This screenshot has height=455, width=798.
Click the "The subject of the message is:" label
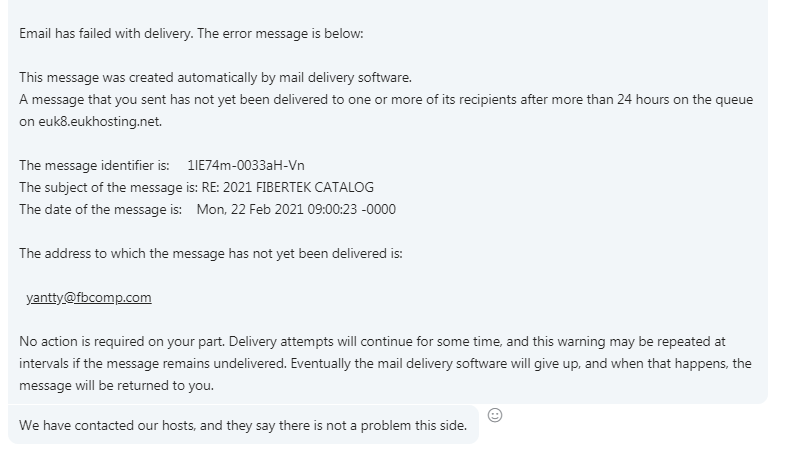102,187
